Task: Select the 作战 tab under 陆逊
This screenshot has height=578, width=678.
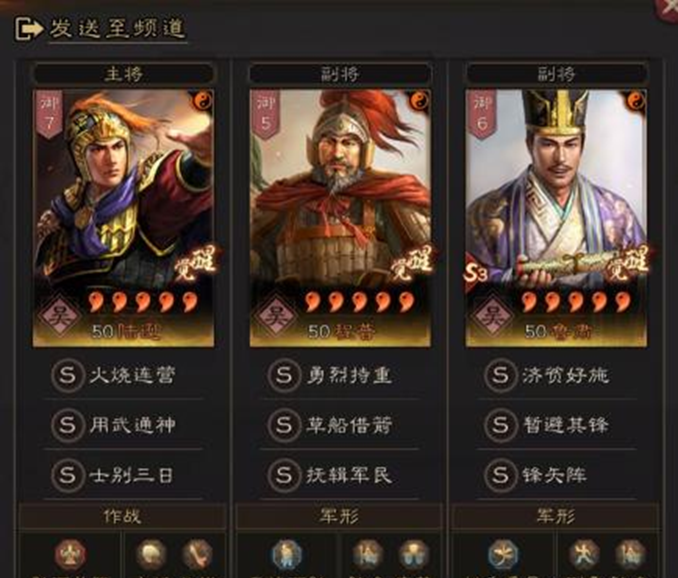Action: (x=122, y=516)
